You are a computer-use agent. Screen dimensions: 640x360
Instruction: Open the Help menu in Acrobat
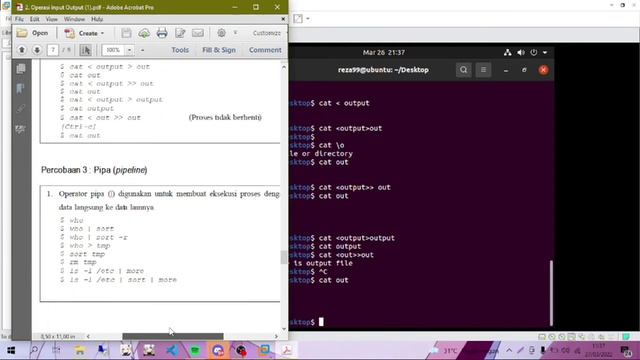pos(97,19)
